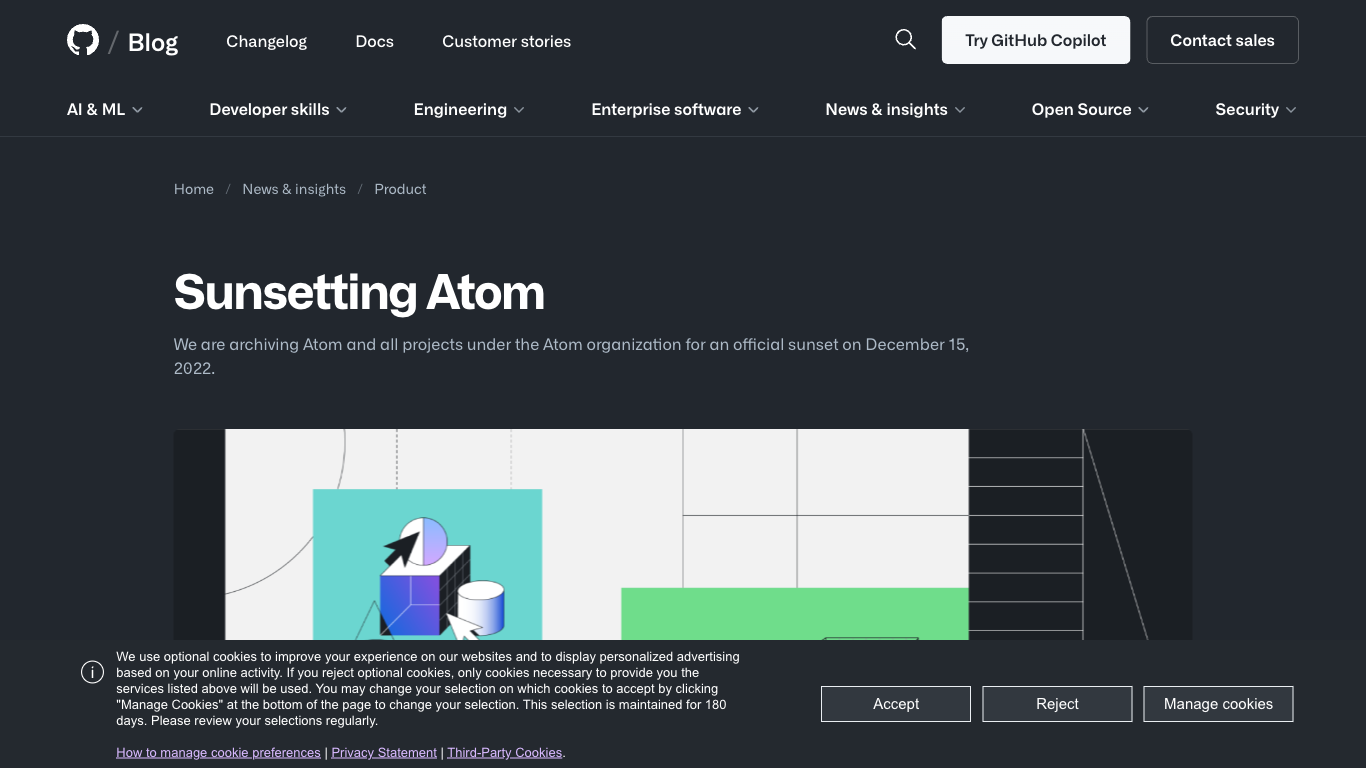Open the Docs link

[x=375, y=41]
